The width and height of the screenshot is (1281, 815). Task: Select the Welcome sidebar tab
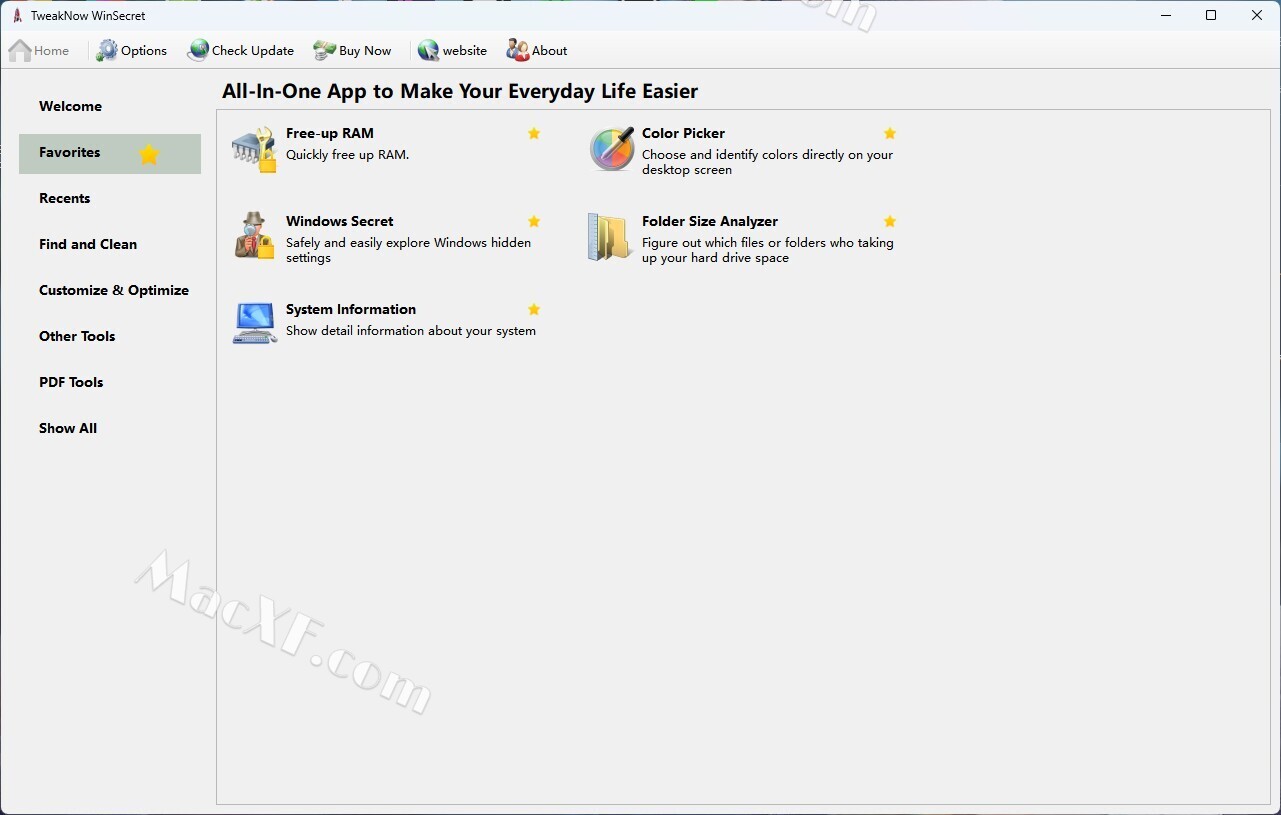(x=110, y=106)
